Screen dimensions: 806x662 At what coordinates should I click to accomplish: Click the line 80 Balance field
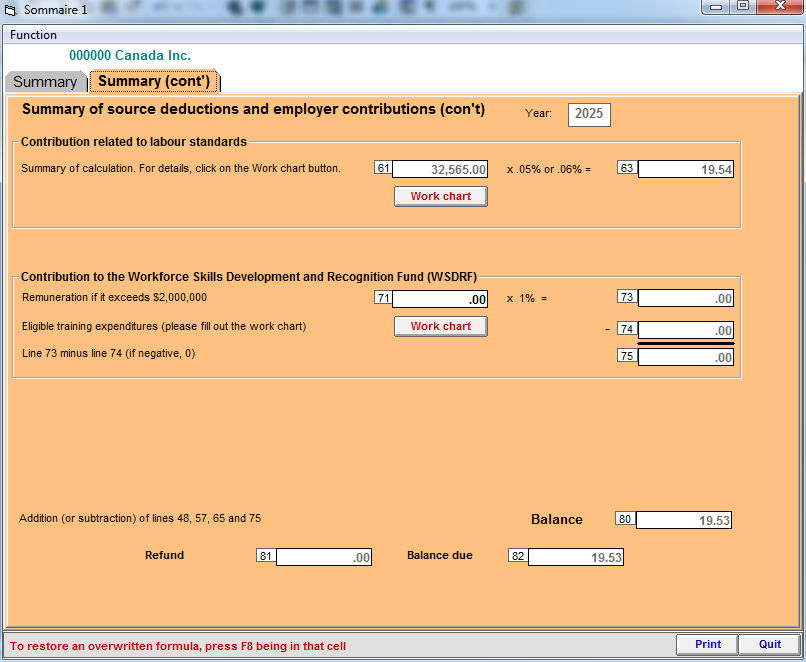pos(683,520)
